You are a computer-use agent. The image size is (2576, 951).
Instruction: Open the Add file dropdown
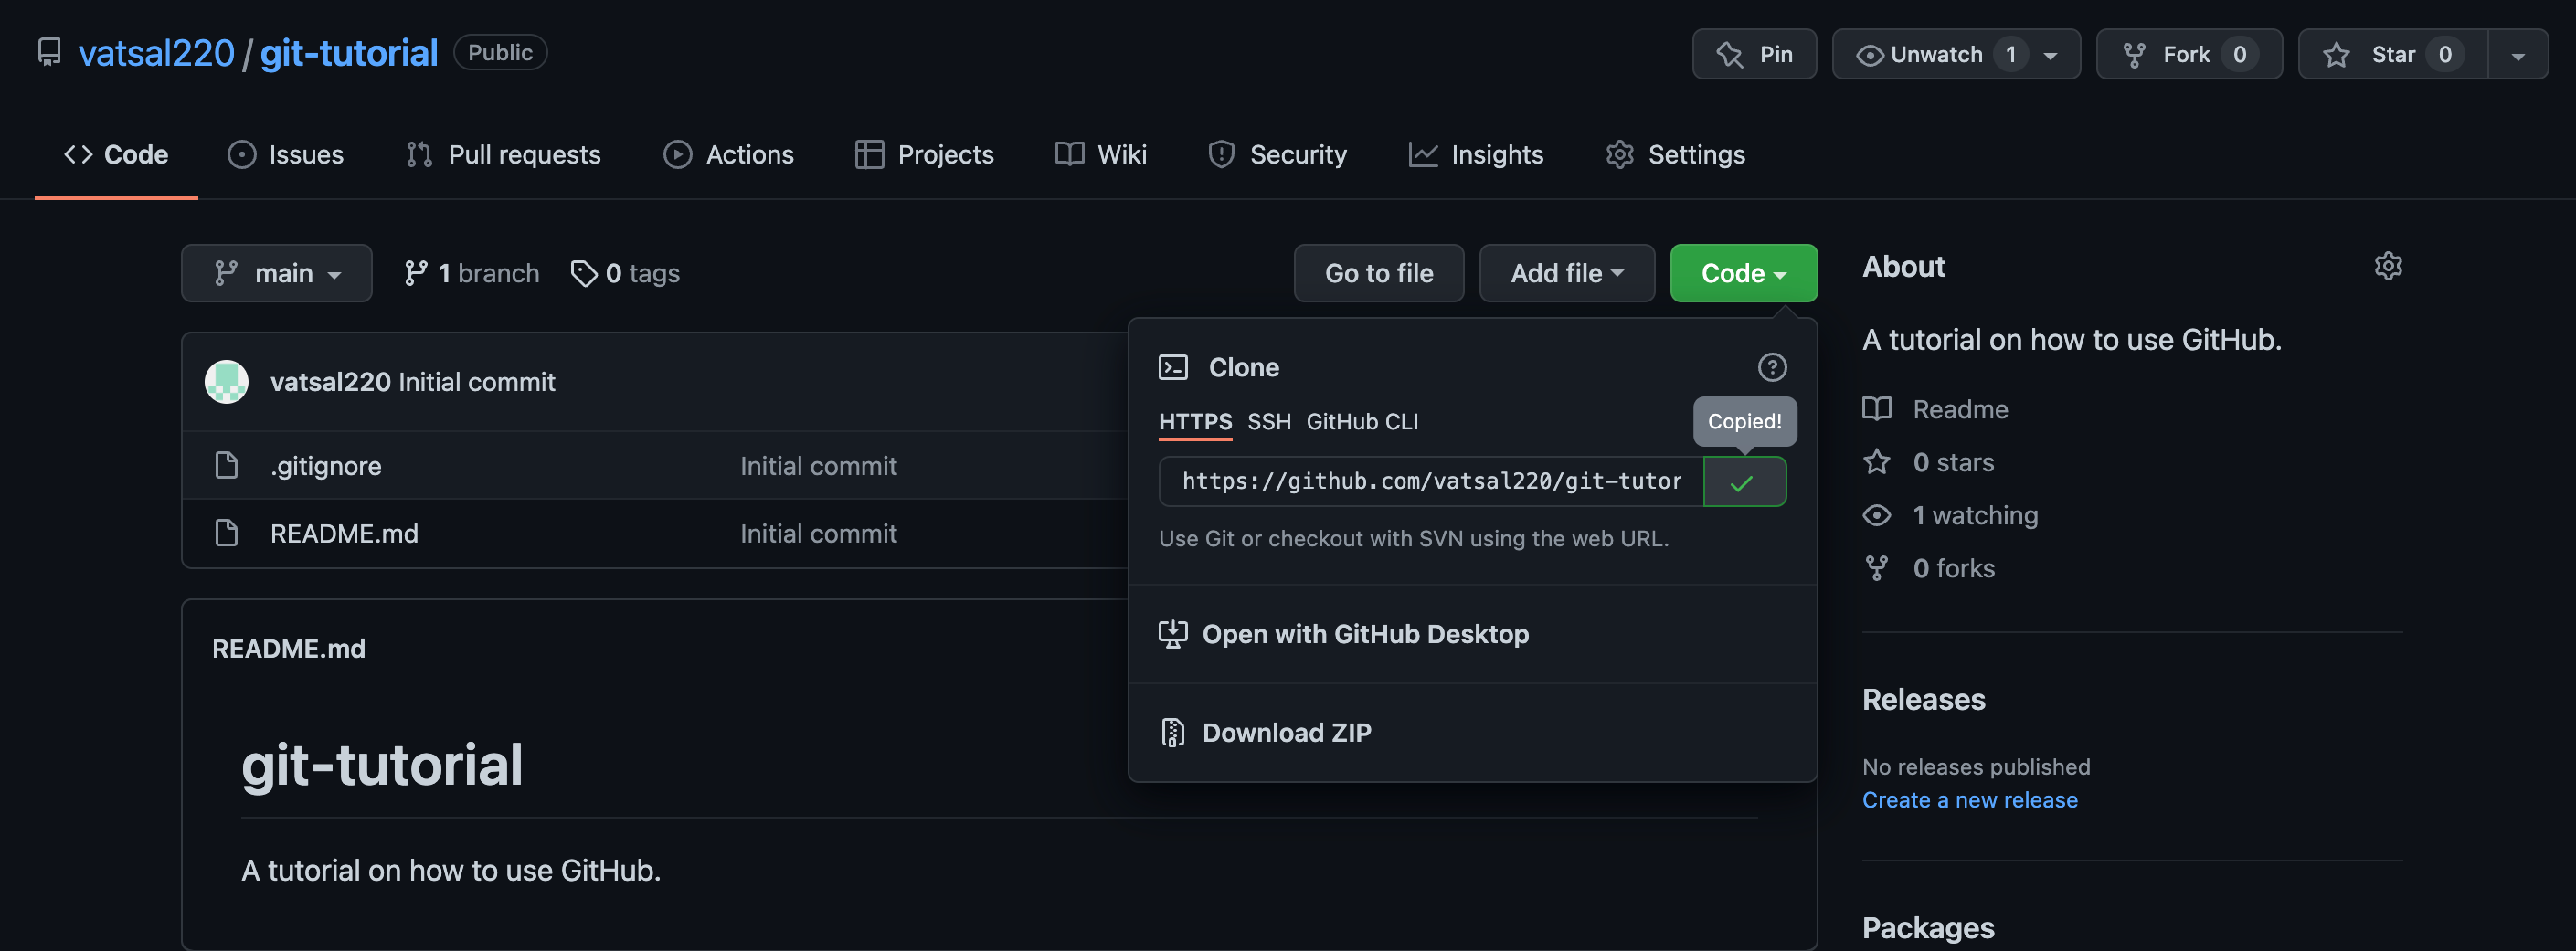1567,273
